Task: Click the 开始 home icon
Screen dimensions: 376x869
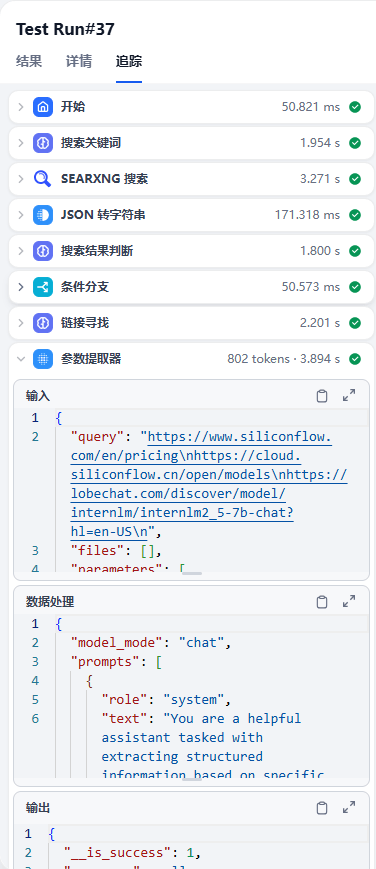Action: 43,107
